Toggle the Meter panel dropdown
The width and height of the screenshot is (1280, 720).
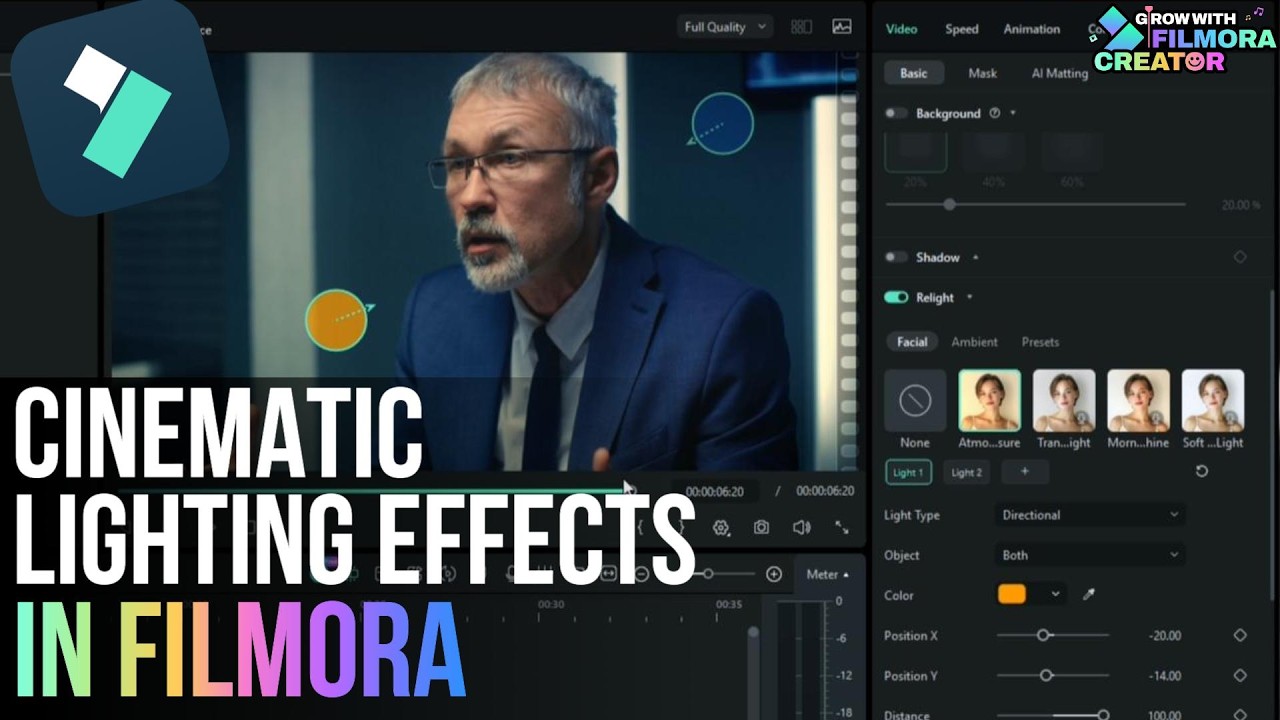(x=827, y=574)
